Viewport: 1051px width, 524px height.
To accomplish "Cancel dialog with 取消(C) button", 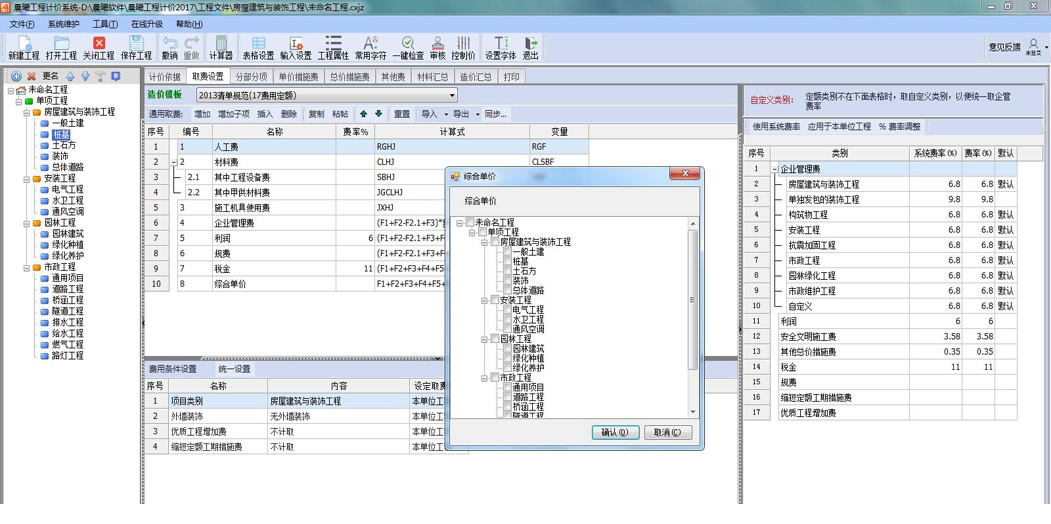I will pos(668,432).
